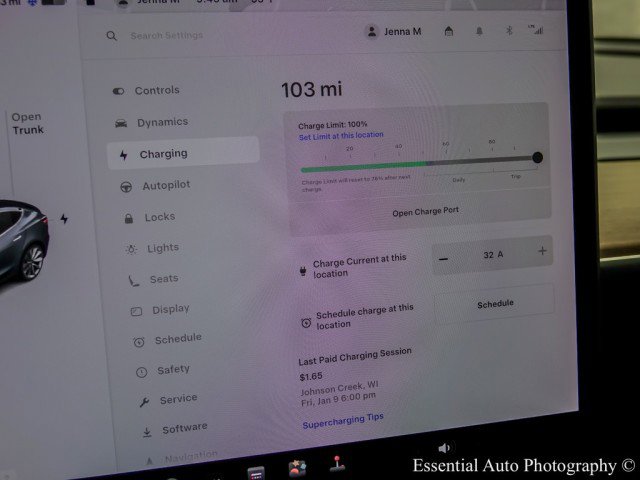Viewport: 640px width, 480px height.
Task: Go to the Display settings
Action: (x=170, y=309)
